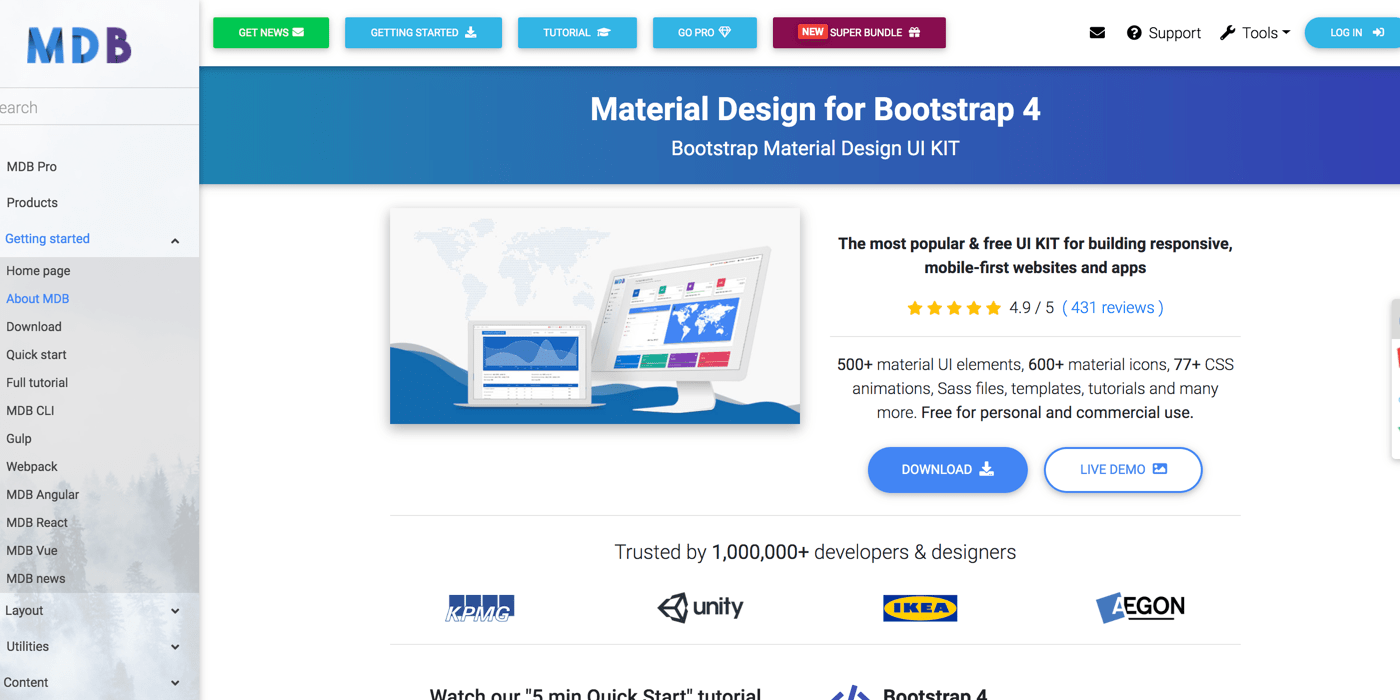Click the AEGON logo
The height and width of the screenshot is (700, 1400).
pyautogui.click(x=1140, y=607)
